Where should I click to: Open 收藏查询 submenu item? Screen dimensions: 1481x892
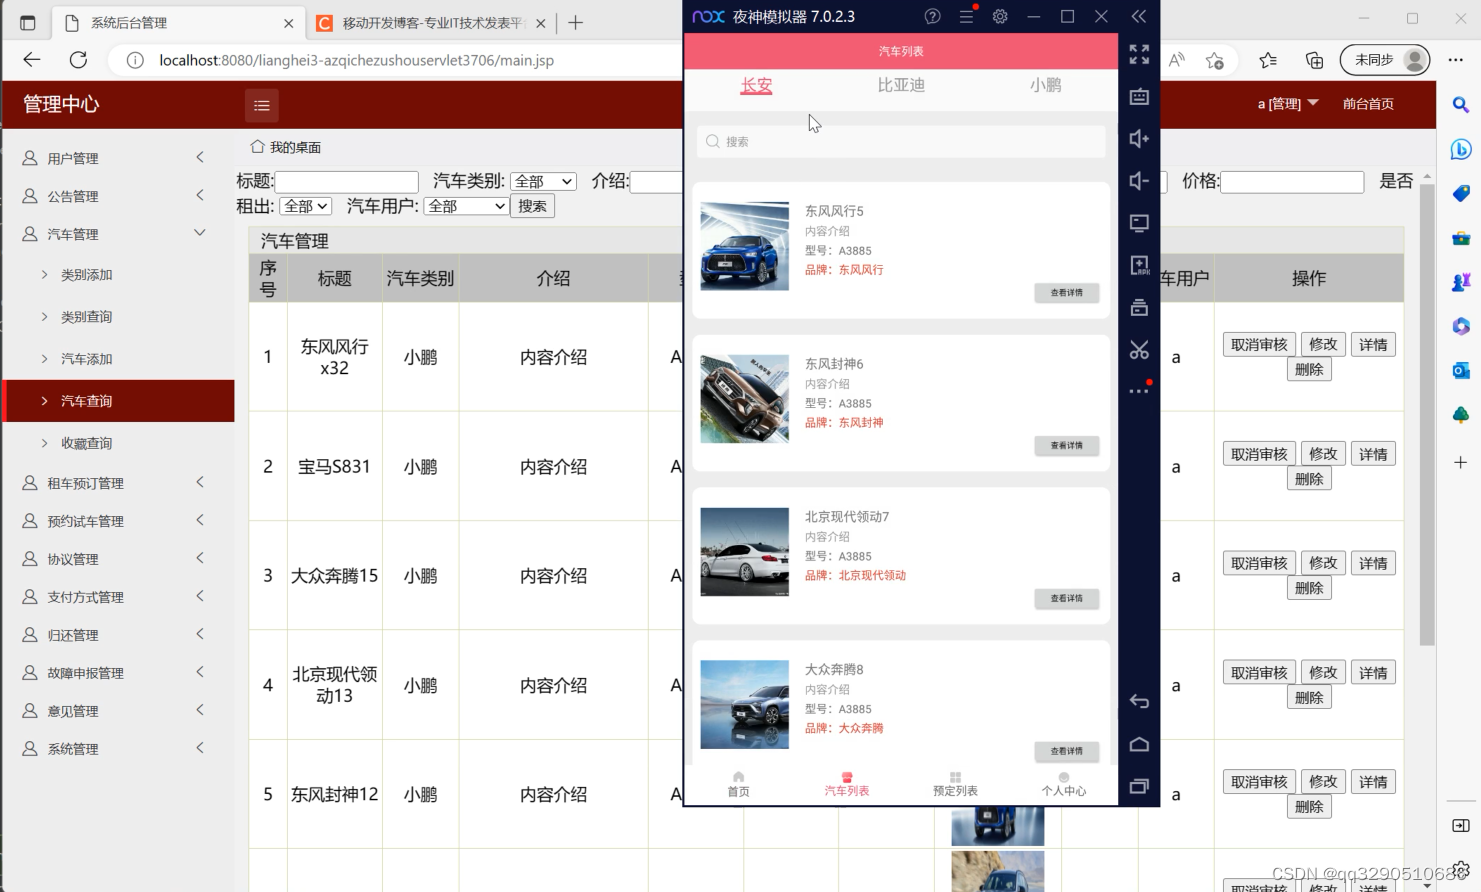pos(86,443)
